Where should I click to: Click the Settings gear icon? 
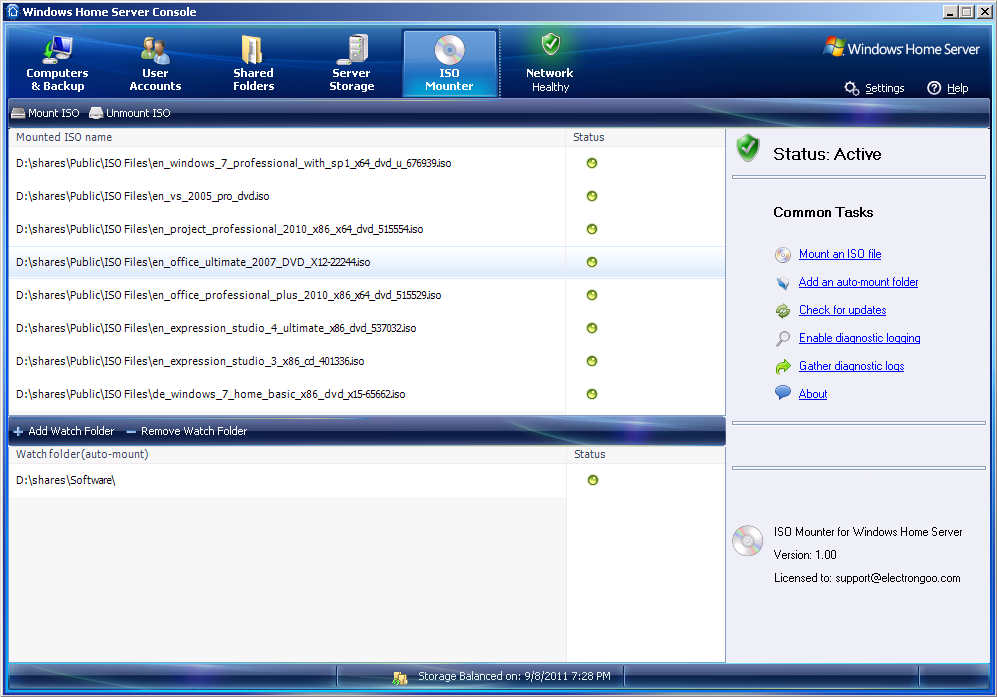851,88
